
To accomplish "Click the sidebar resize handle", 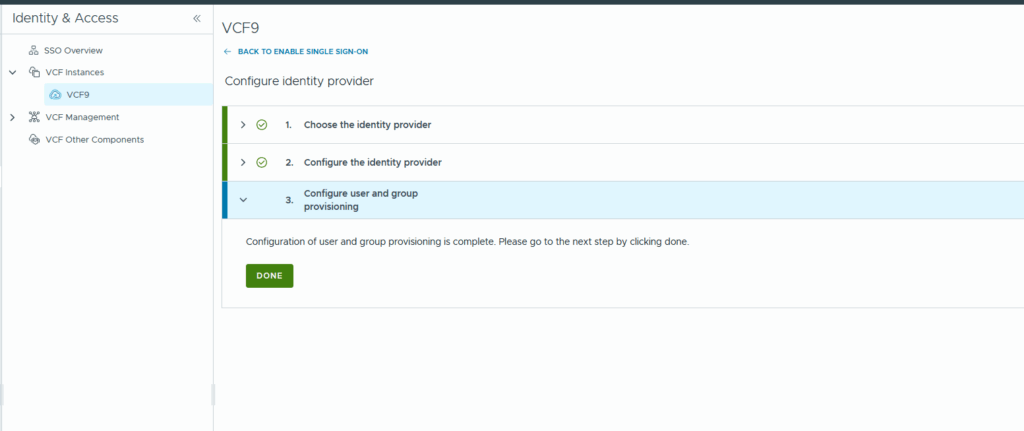I will click(x=213, y=395).
